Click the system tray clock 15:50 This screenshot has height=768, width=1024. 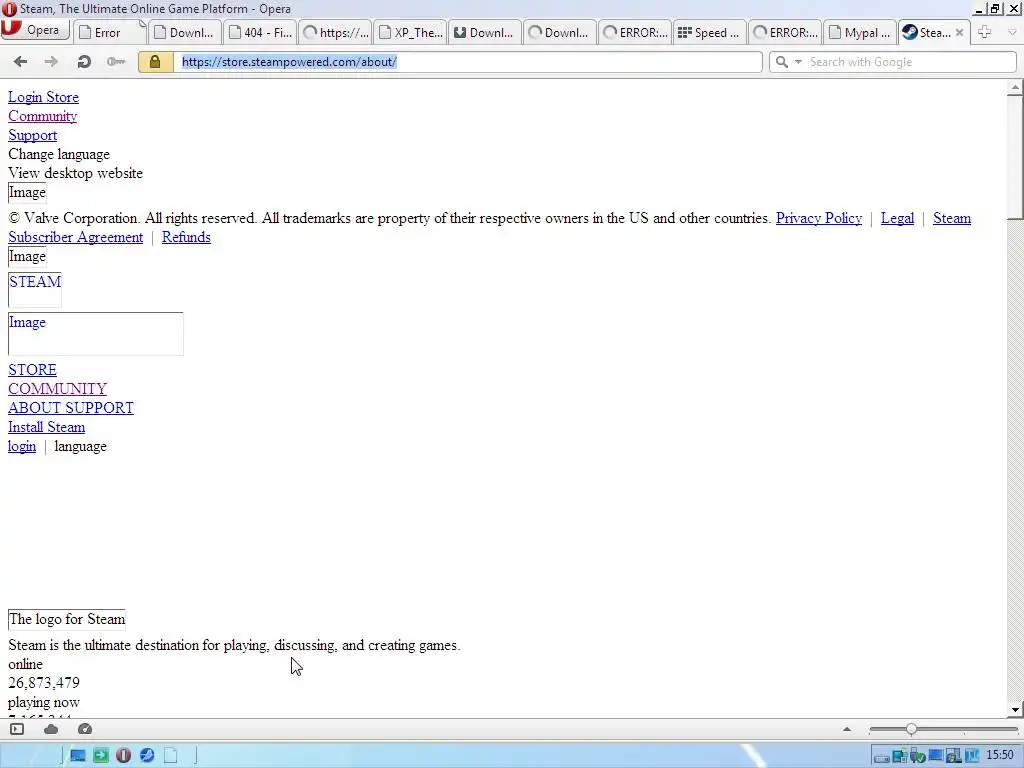click(x=1000, y=755)
